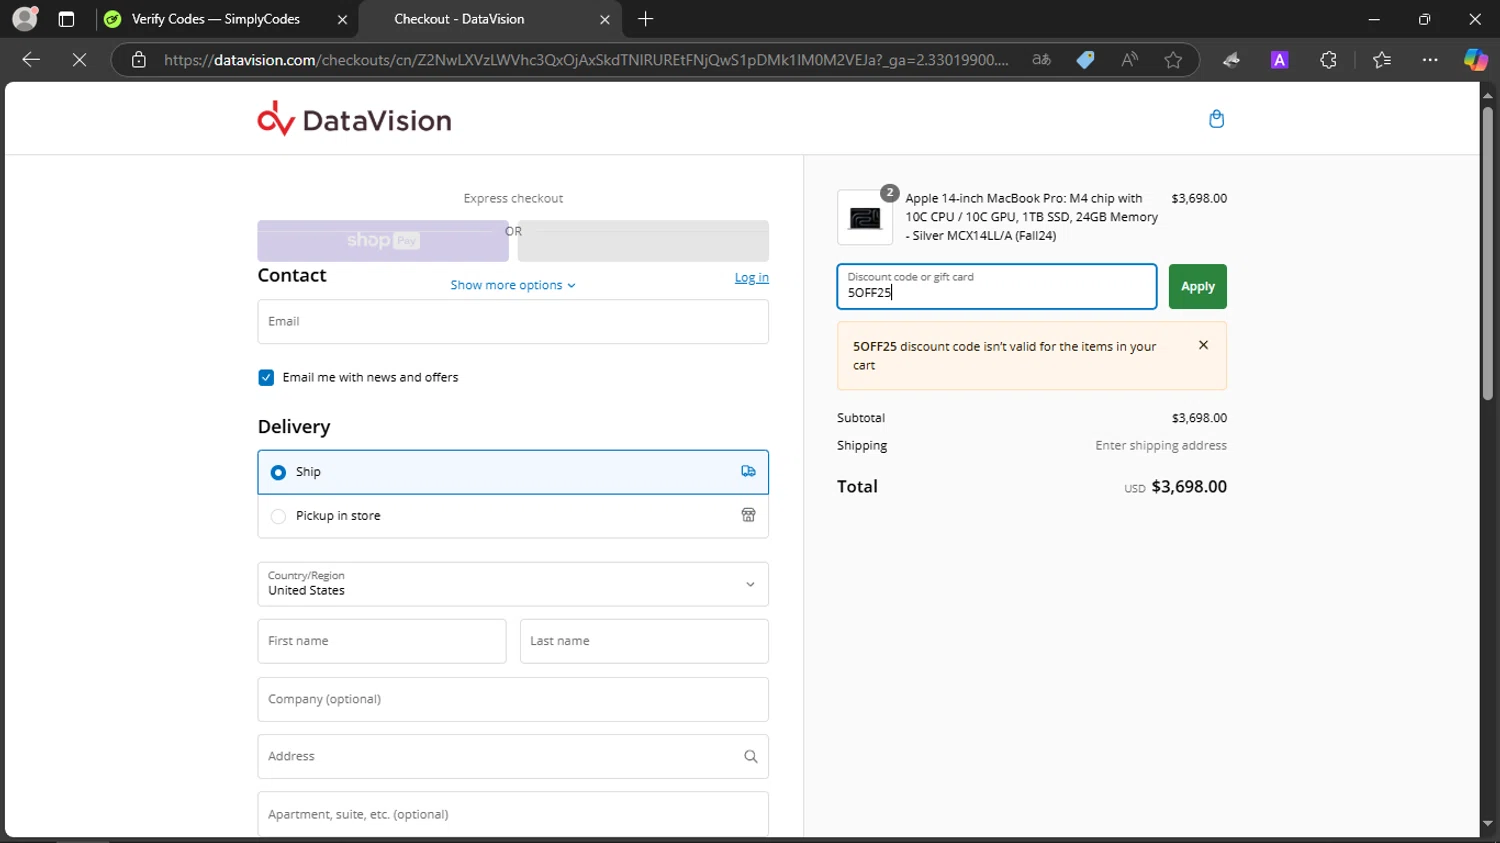Open the read aloud icon
Viewport: 1500px width, 843px height.
tap(1129, 60)
